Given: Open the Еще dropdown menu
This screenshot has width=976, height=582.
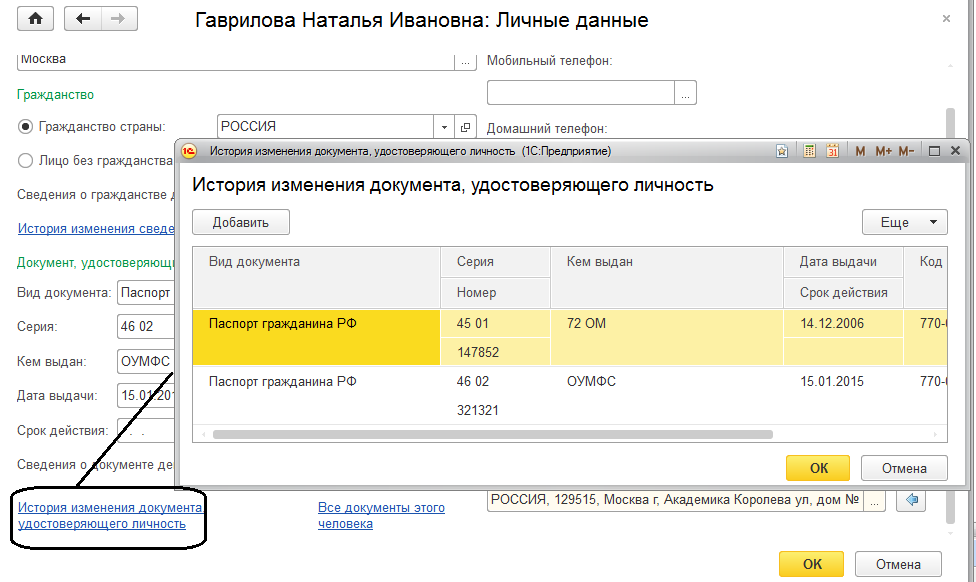Looking at the screenshot, I should [904, 222].
